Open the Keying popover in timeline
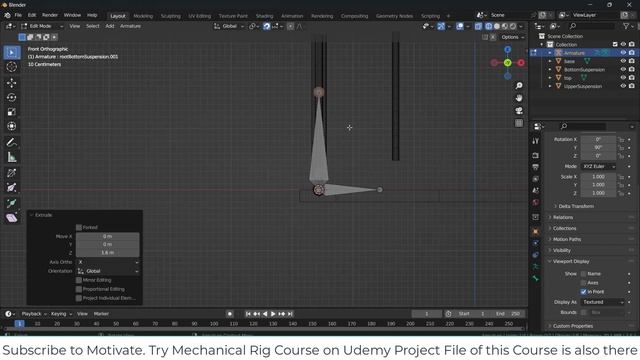 [x=61, y=314]
